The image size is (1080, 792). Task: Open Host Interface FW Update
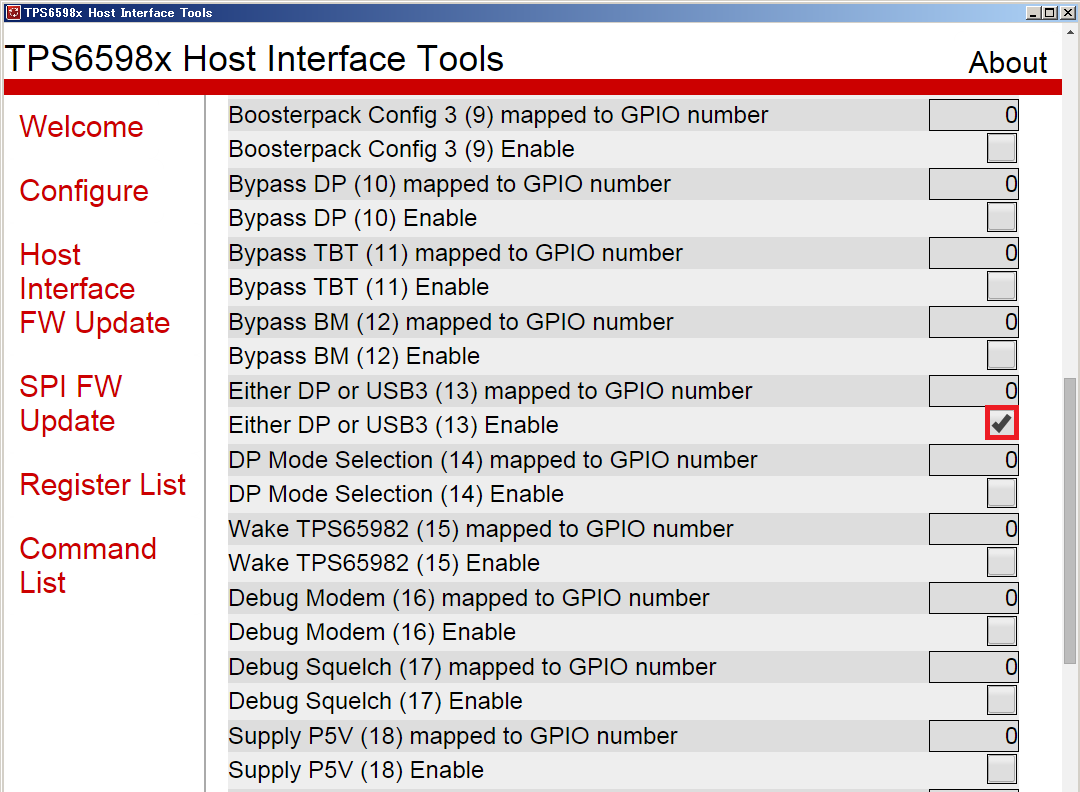[x=94, y=289]
